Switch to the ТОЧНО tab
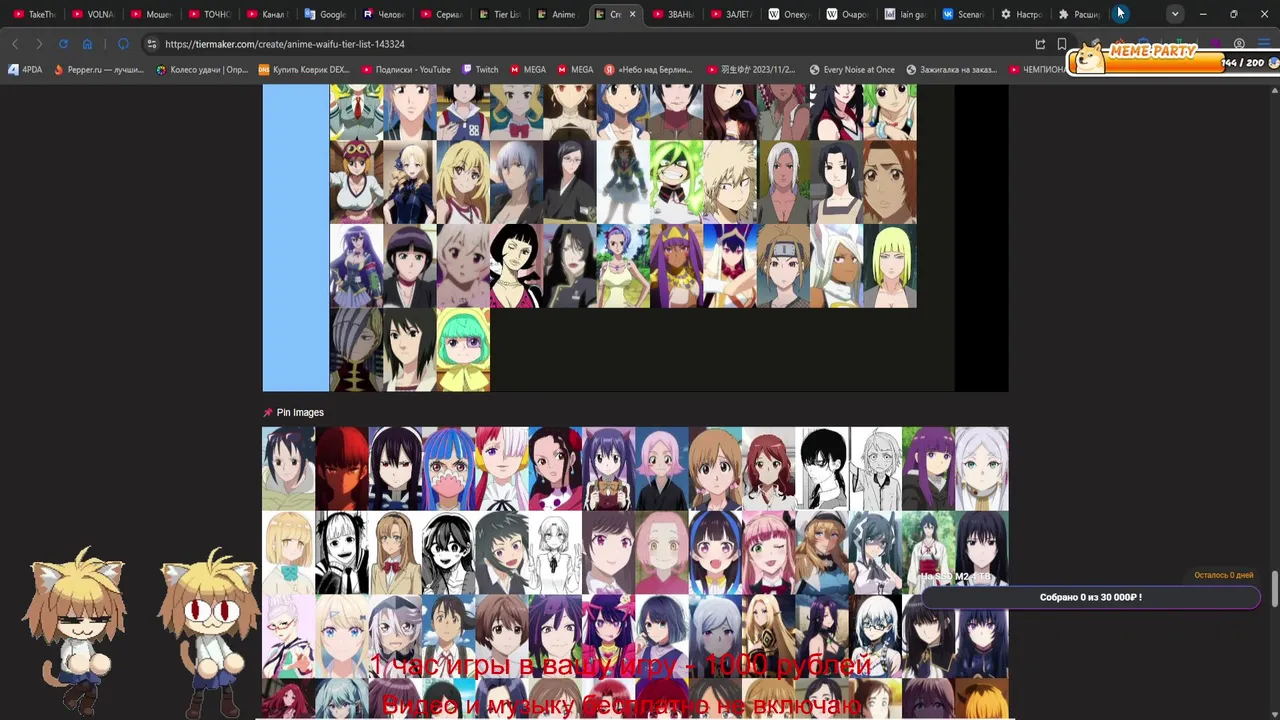Image resolution: width=1280 pixels, height=720 pixels. tap(209, 14)
